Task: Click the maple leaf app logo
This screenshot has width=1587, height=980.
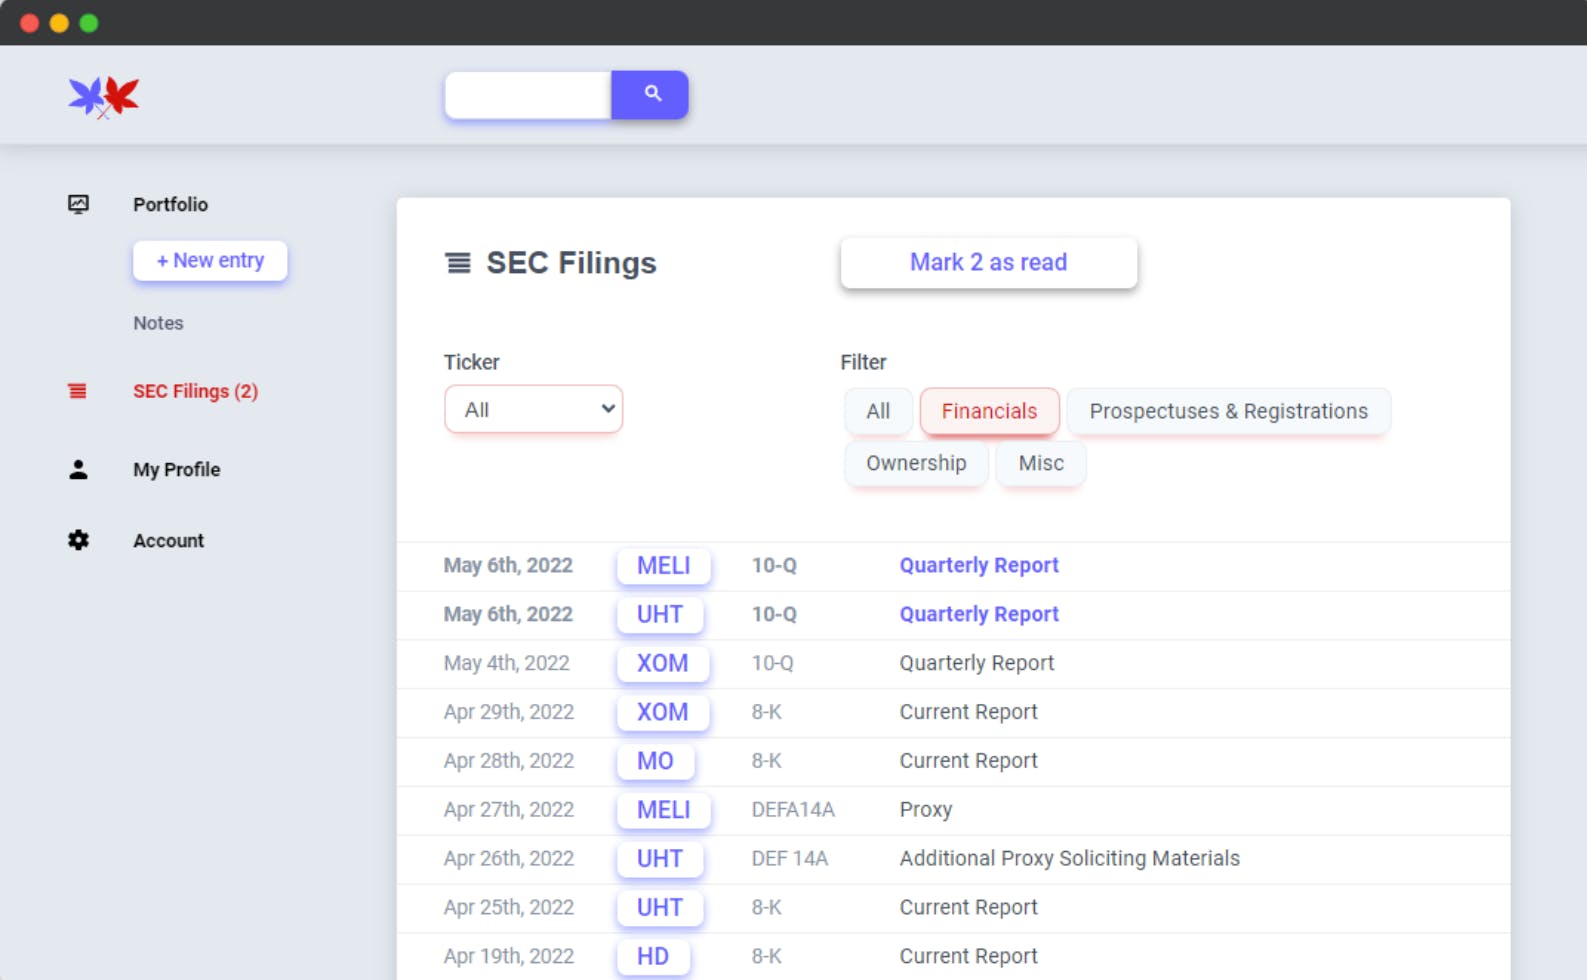Action: [x=103, y=97]
